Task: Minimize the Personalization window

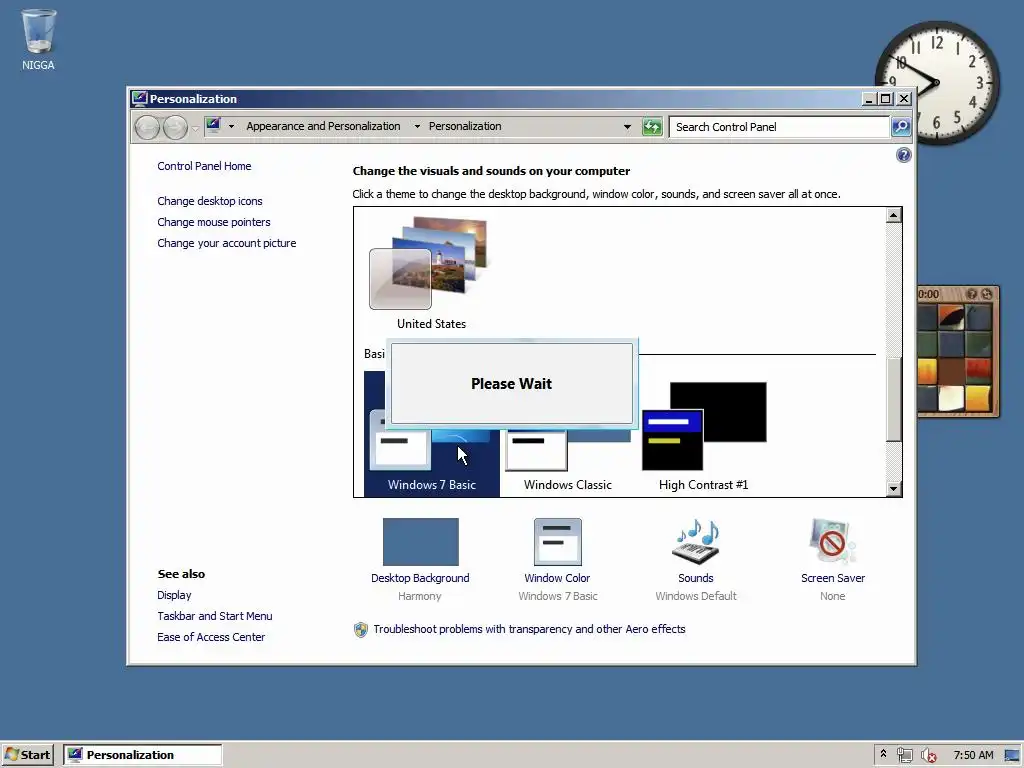Action: point(869,99)
